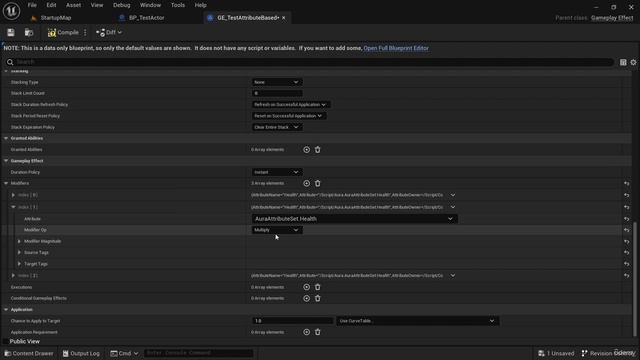Screen dimensions: 640x360
Task: Expand Modifier Magnitude
Action: click(x=19, y=241)
